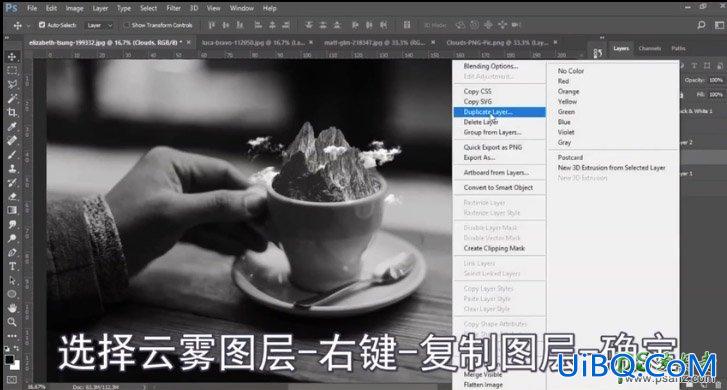Screen dimensions: 727x390
Task: Choose Duplicate Layer from context menu
Action: [499, 112]
